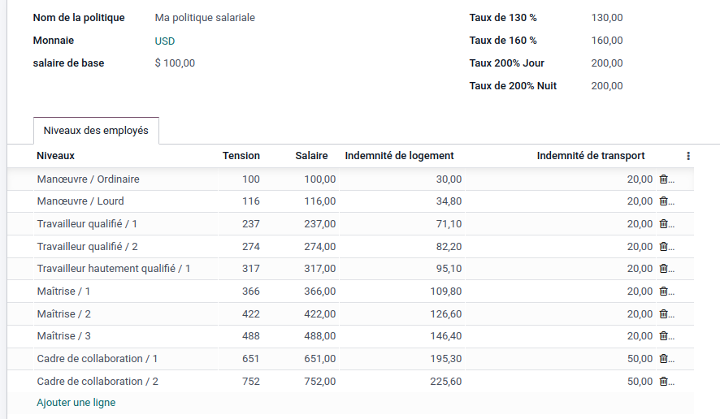Delete Cadre de collaboration / 2 row
The image size is (720, 419).
point(664,381)
